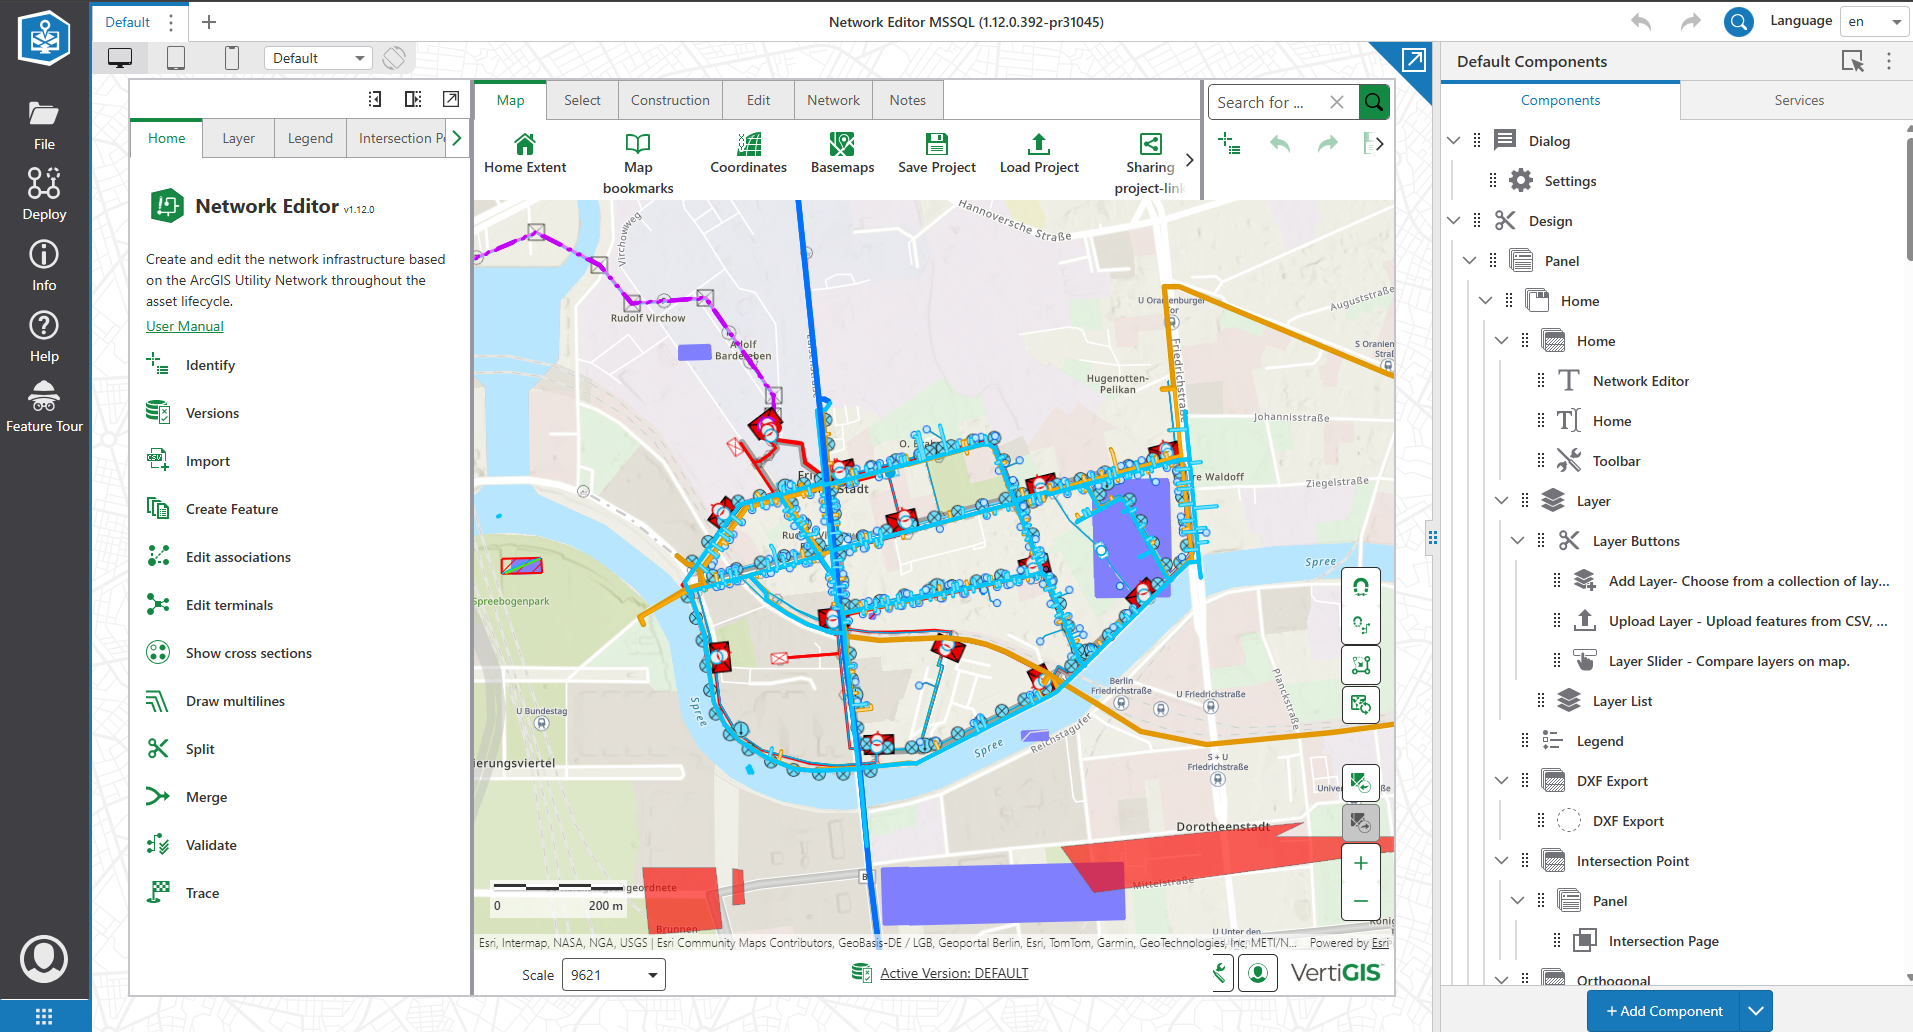The image size is (1913, 1032).
Task: Open the Construction ribbon tab
Action: click(x=670, y=100)
